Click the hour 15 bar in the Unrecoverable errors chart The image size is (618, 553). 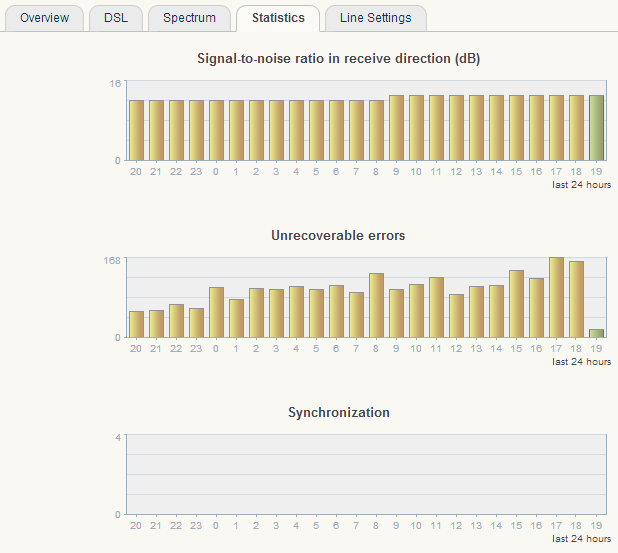click(x=516, y=304)
